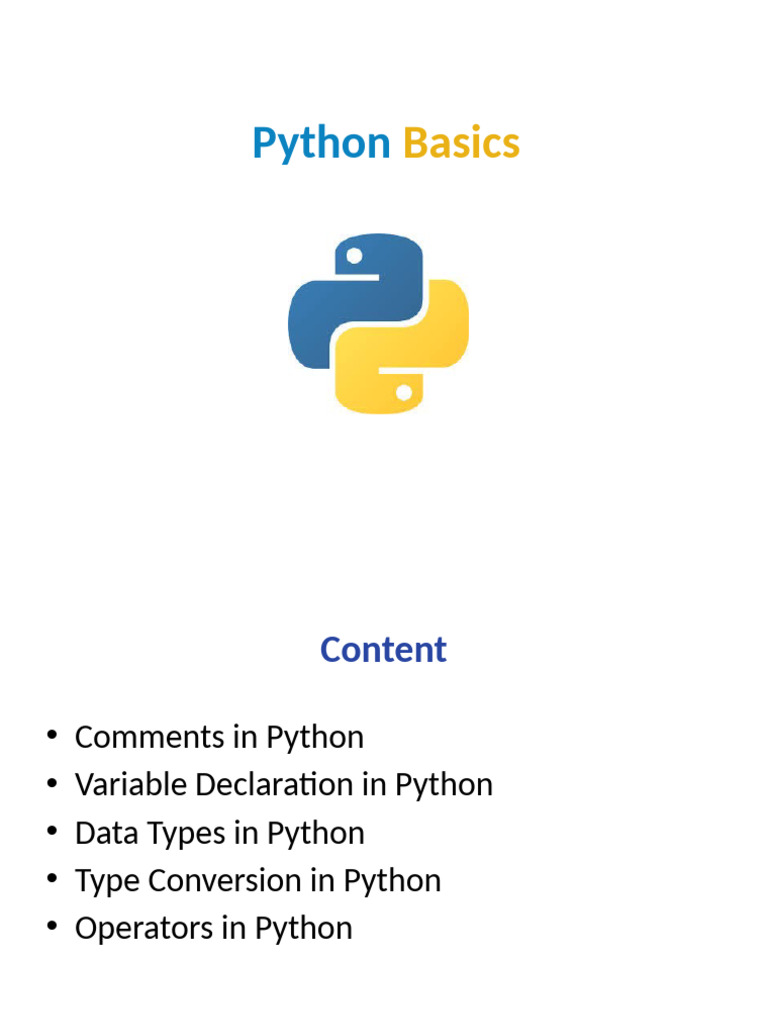Click the Comments in Python list item
Screen dimensions: 768x1024
pos(219,738)
